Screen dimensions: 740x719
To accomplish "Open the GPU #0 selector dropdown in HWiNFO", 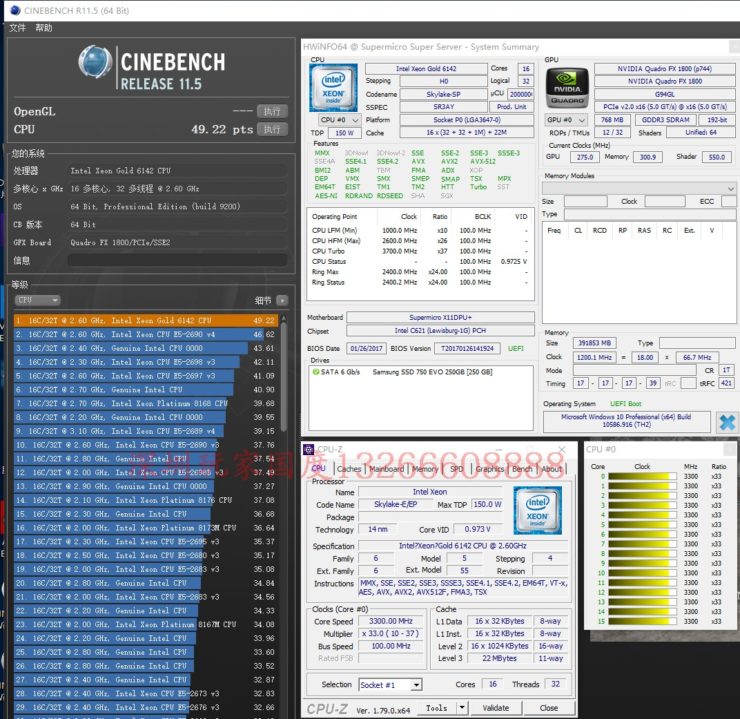I will tap(566, 120).
